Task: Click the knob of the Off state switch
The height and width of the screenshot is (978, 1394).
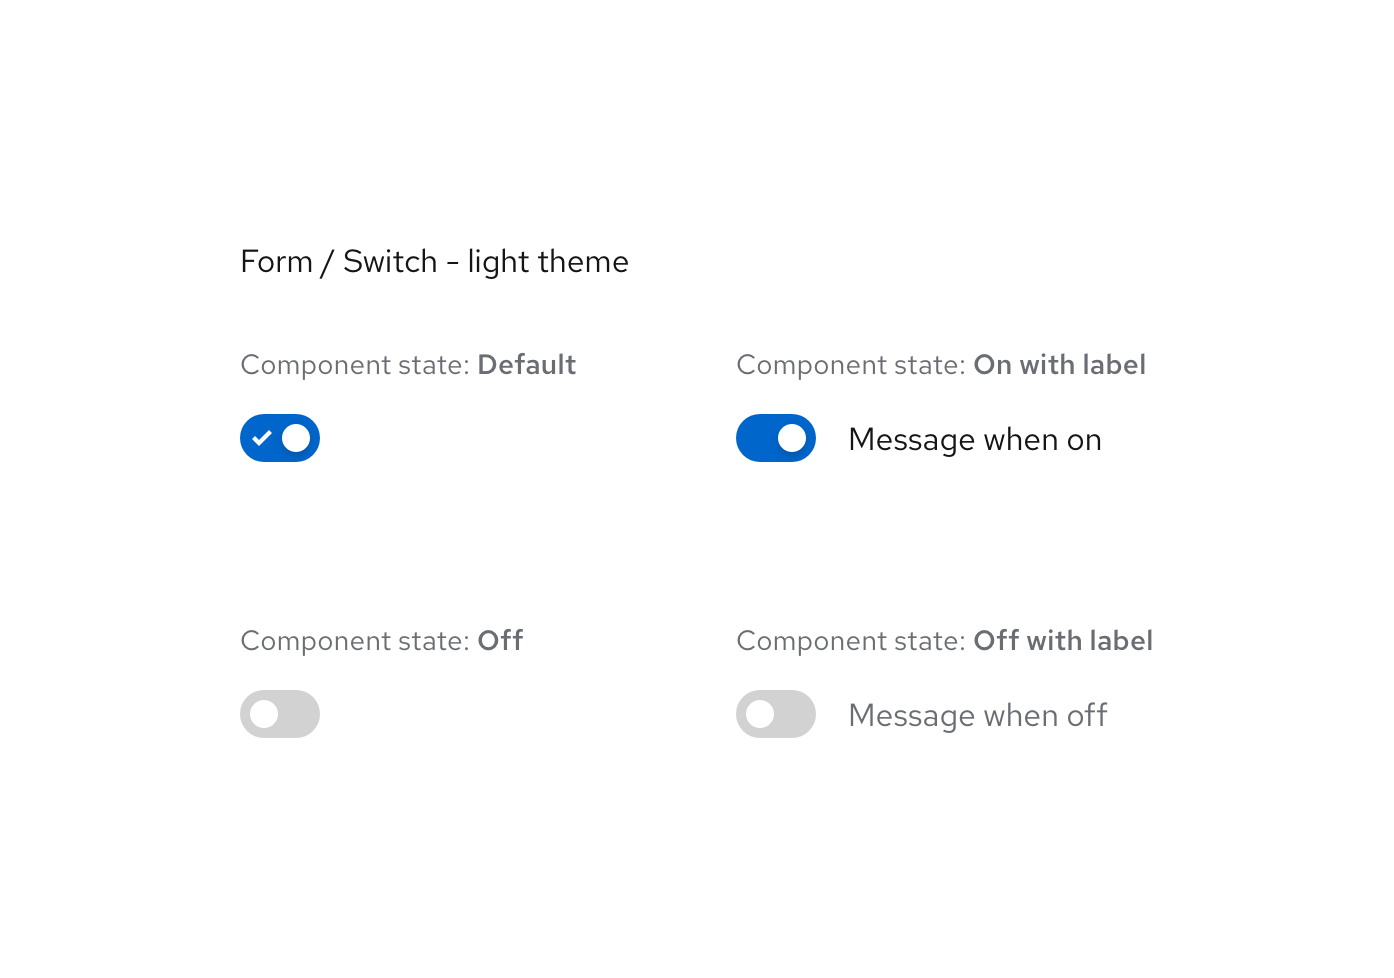Action: tap(263, 714)
